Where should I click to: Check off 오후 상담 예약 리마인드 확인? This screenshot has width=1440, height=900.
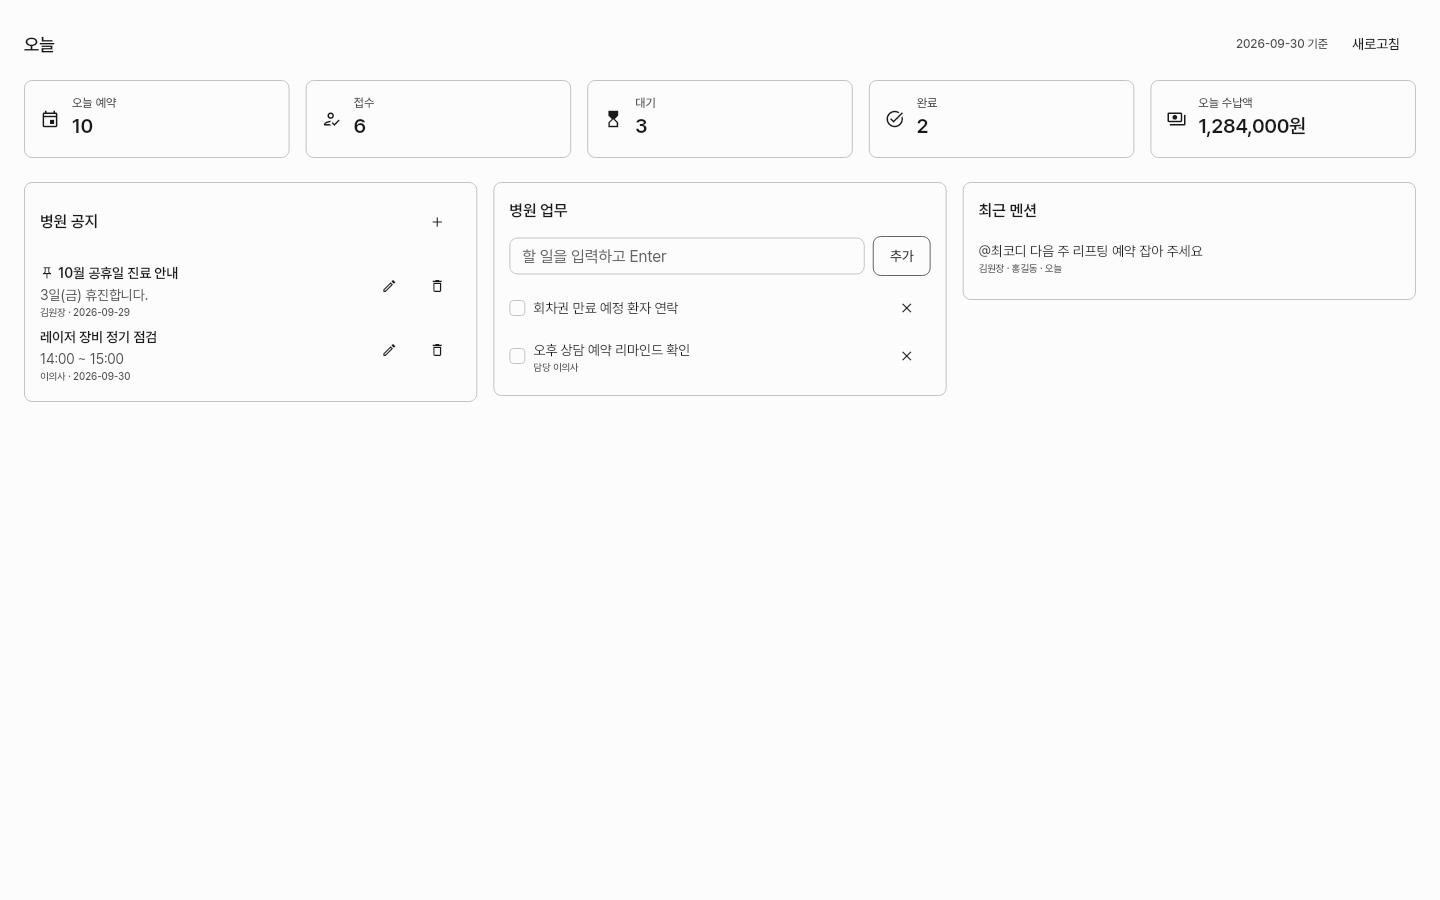517,356
